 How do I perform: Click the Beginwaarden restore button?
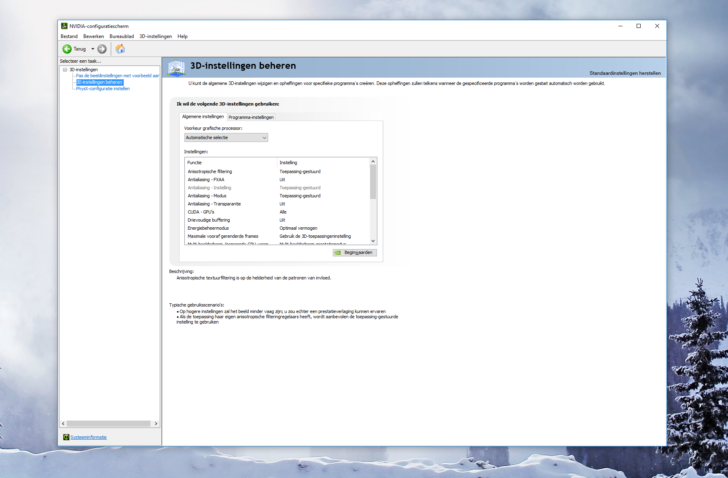(x=355, y=253)
